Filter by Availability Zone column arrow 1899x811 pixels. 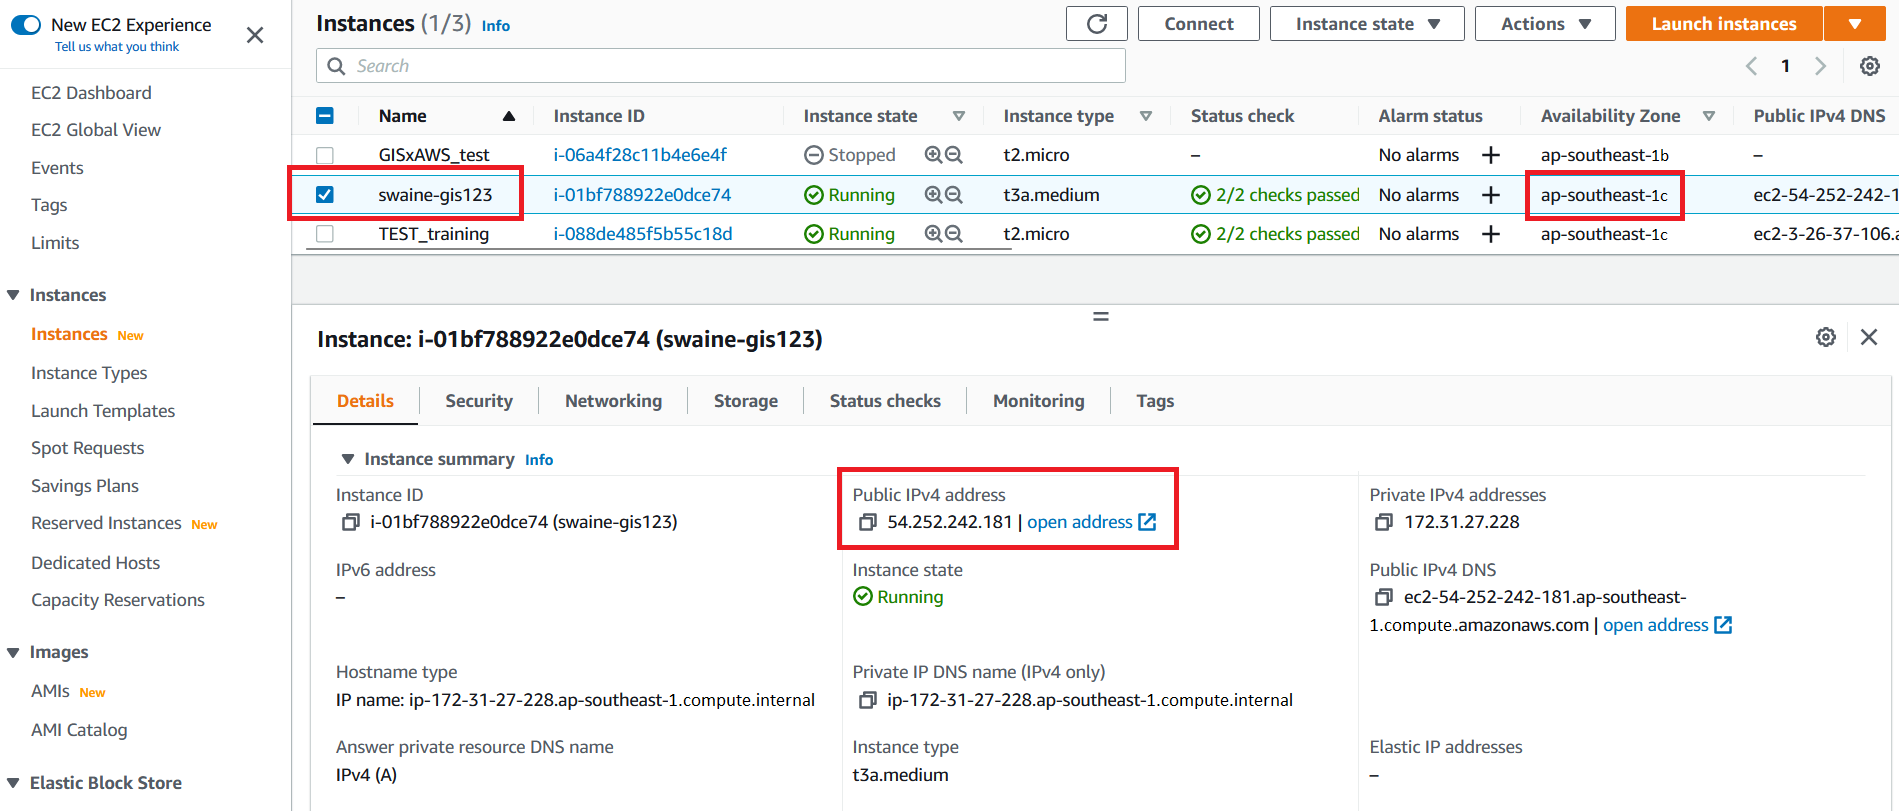click(1709, 116)
